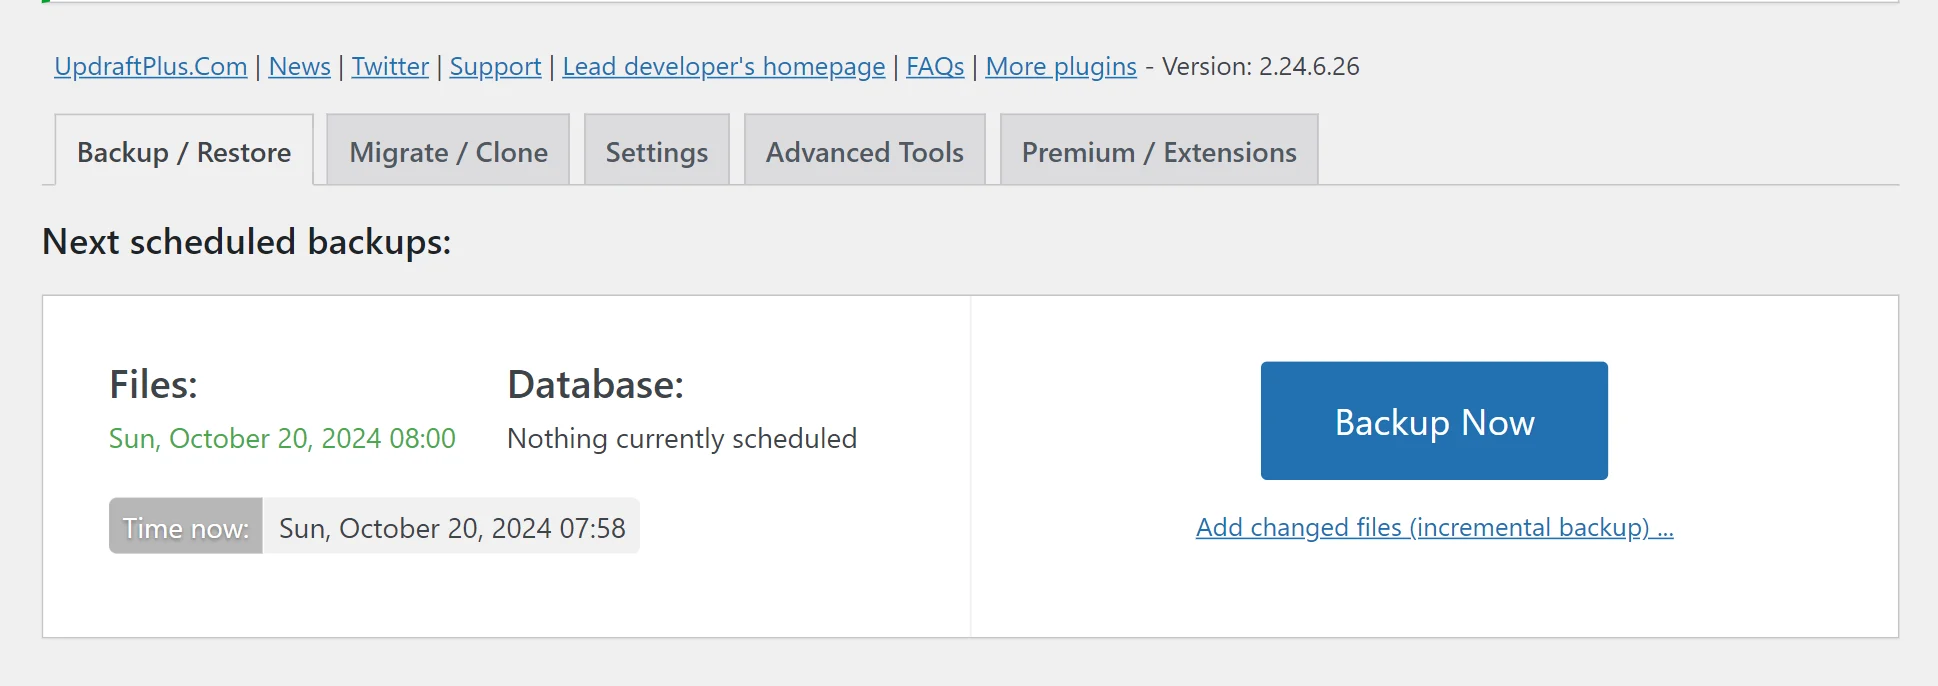Switch to the Migrate / Clone tab

[x=448, y=151]
